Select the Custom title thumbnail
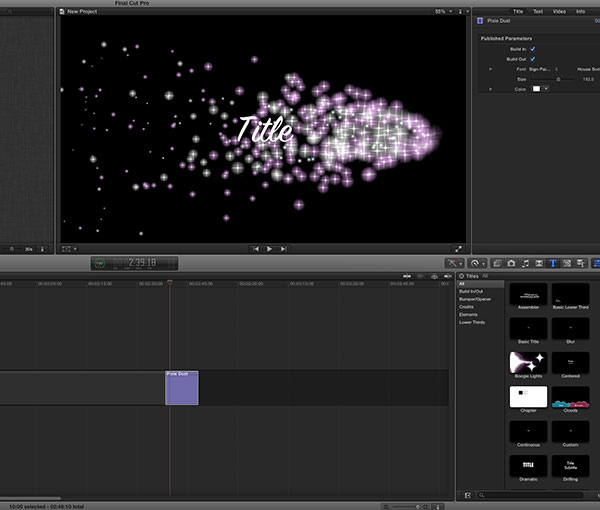The height and width of the screenshot is (510, 600). click(x=570, y=434)
